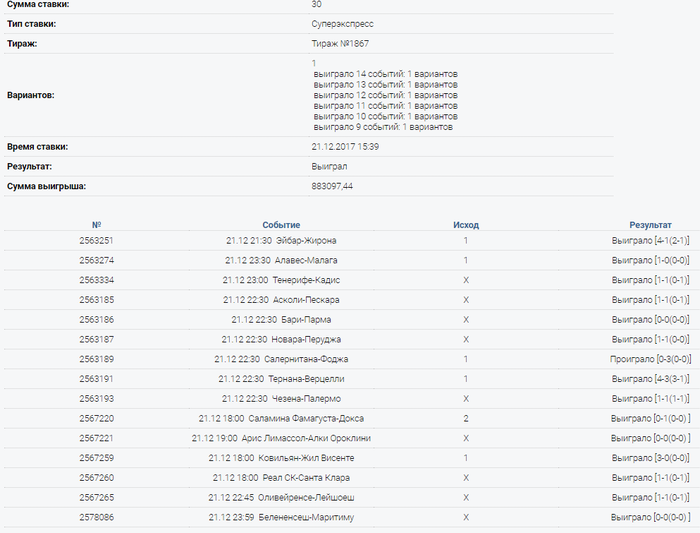
Task: Select line выиграло 9 событий
Action: tap(383, 127)
